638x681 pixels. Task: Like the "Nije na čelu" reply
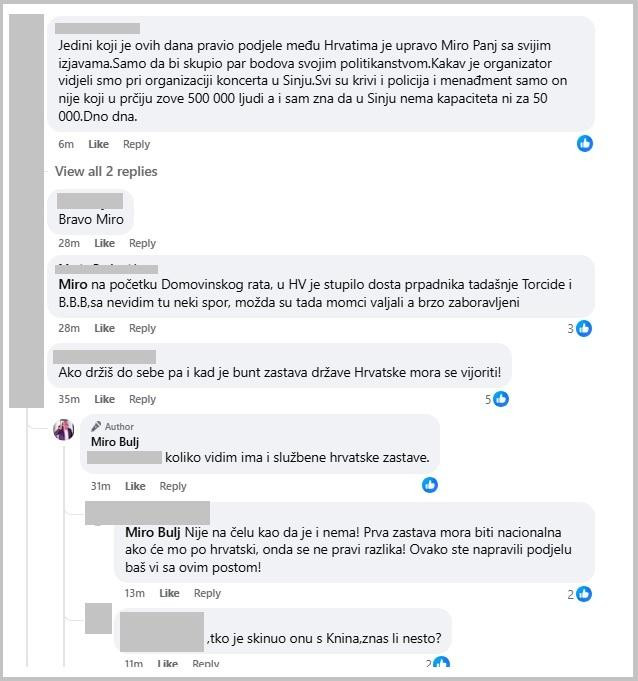tap(169, 593)
